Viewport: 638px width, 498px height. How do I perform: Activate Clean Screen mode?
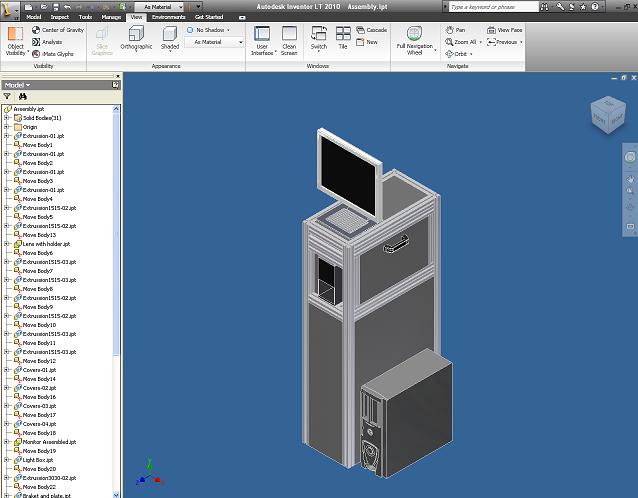[289, 40]
